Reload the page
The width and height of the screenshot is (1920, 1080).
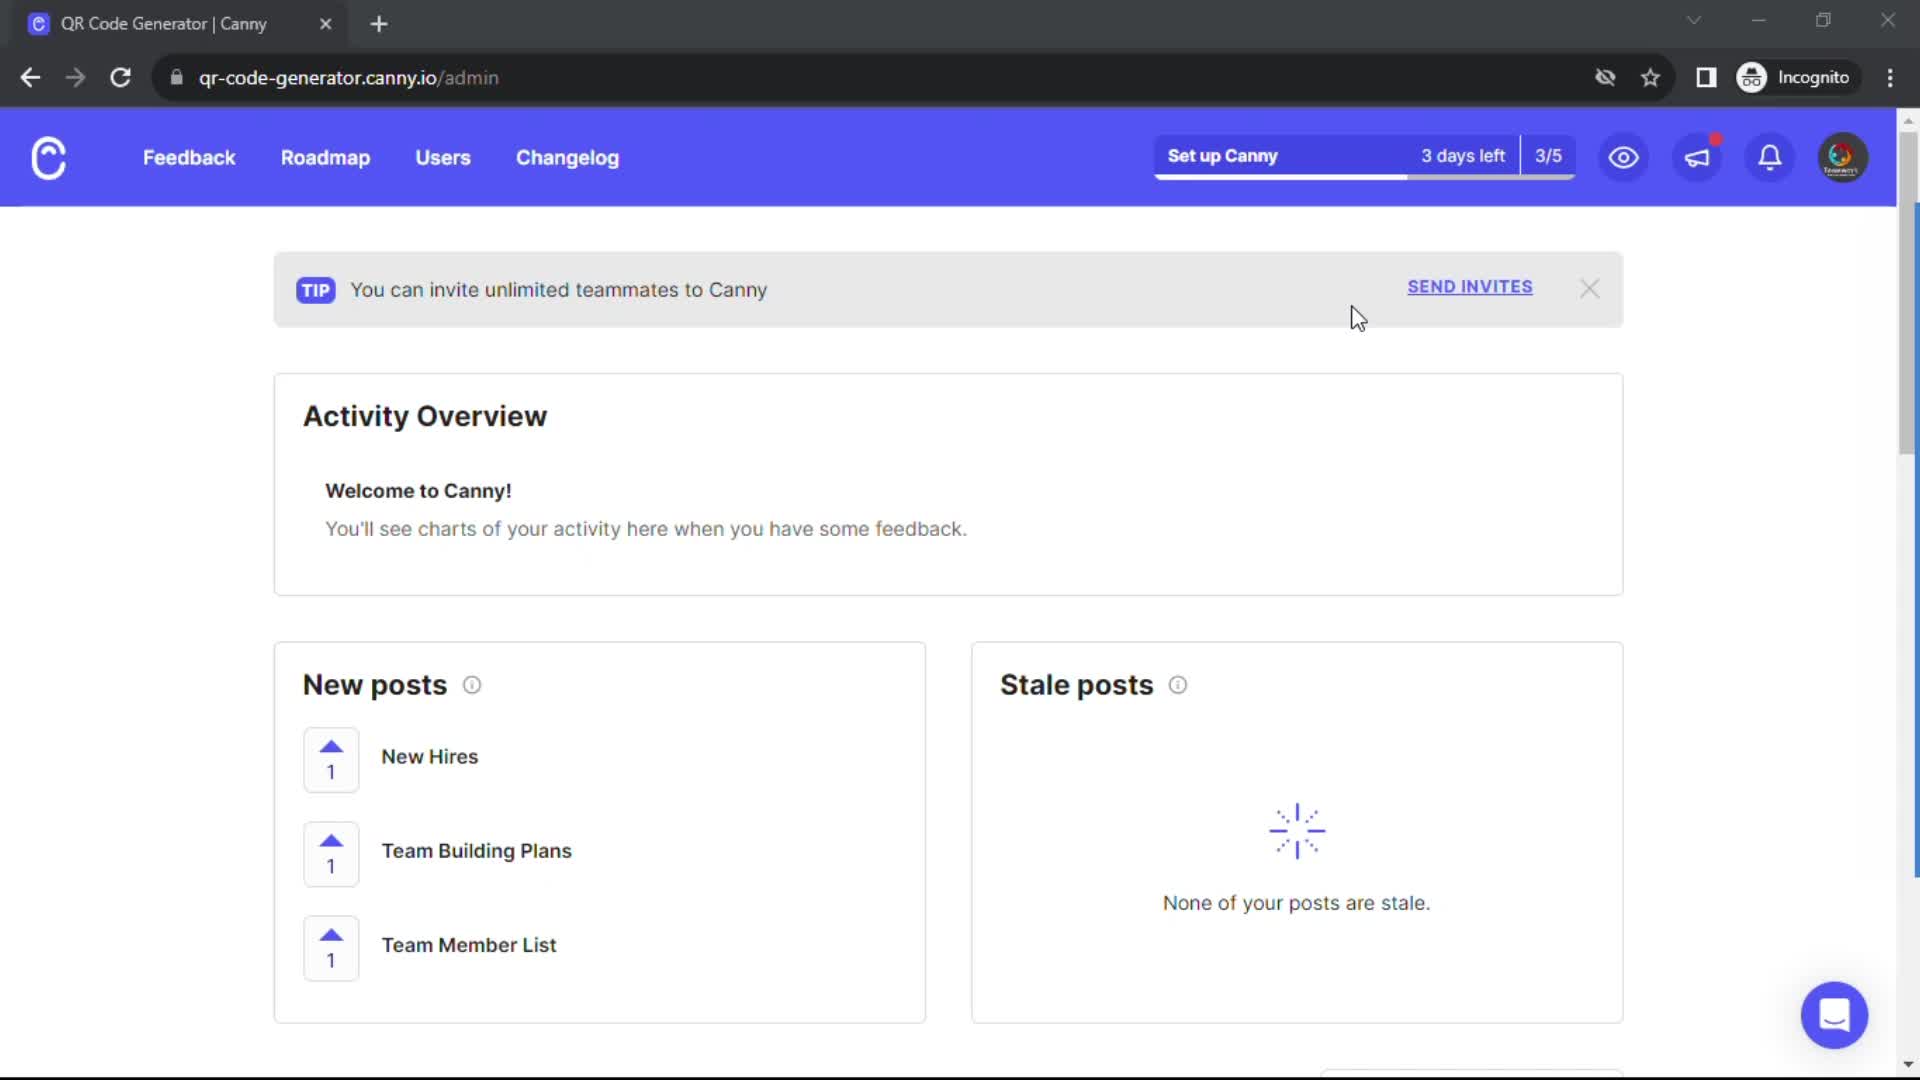pyautogui.click(x=120, y=77)
